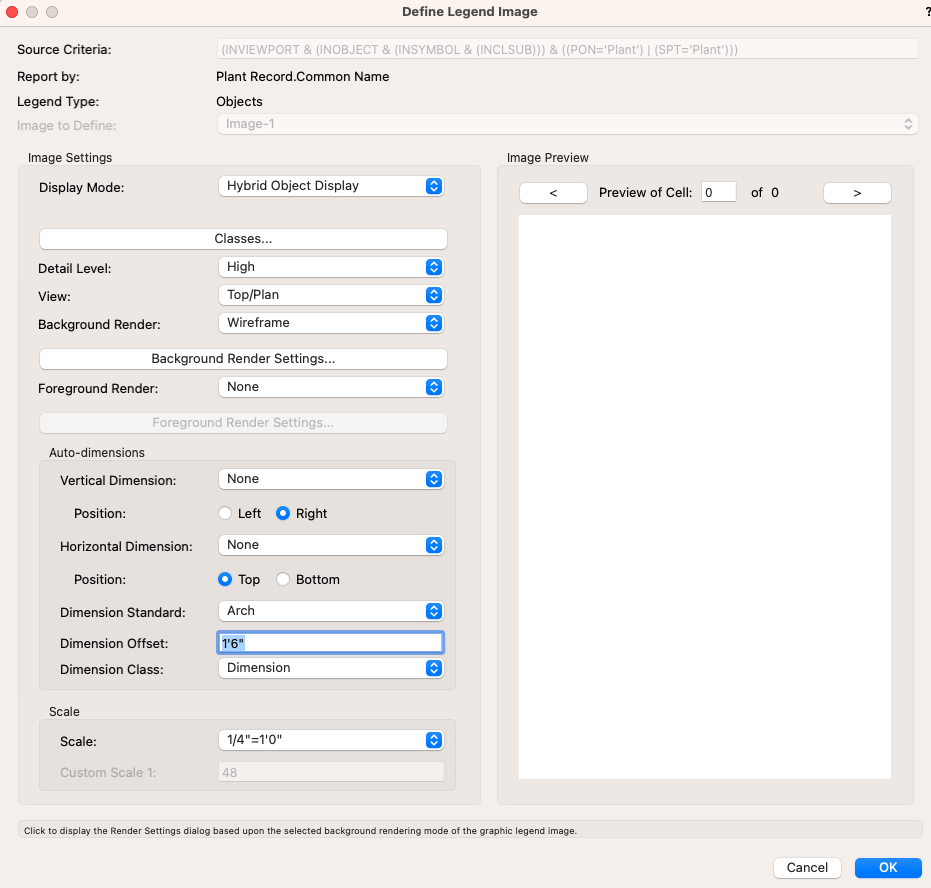The image size is (931, 888).
Task: Click the Dimension Offset input field
Action: [330, 643]
